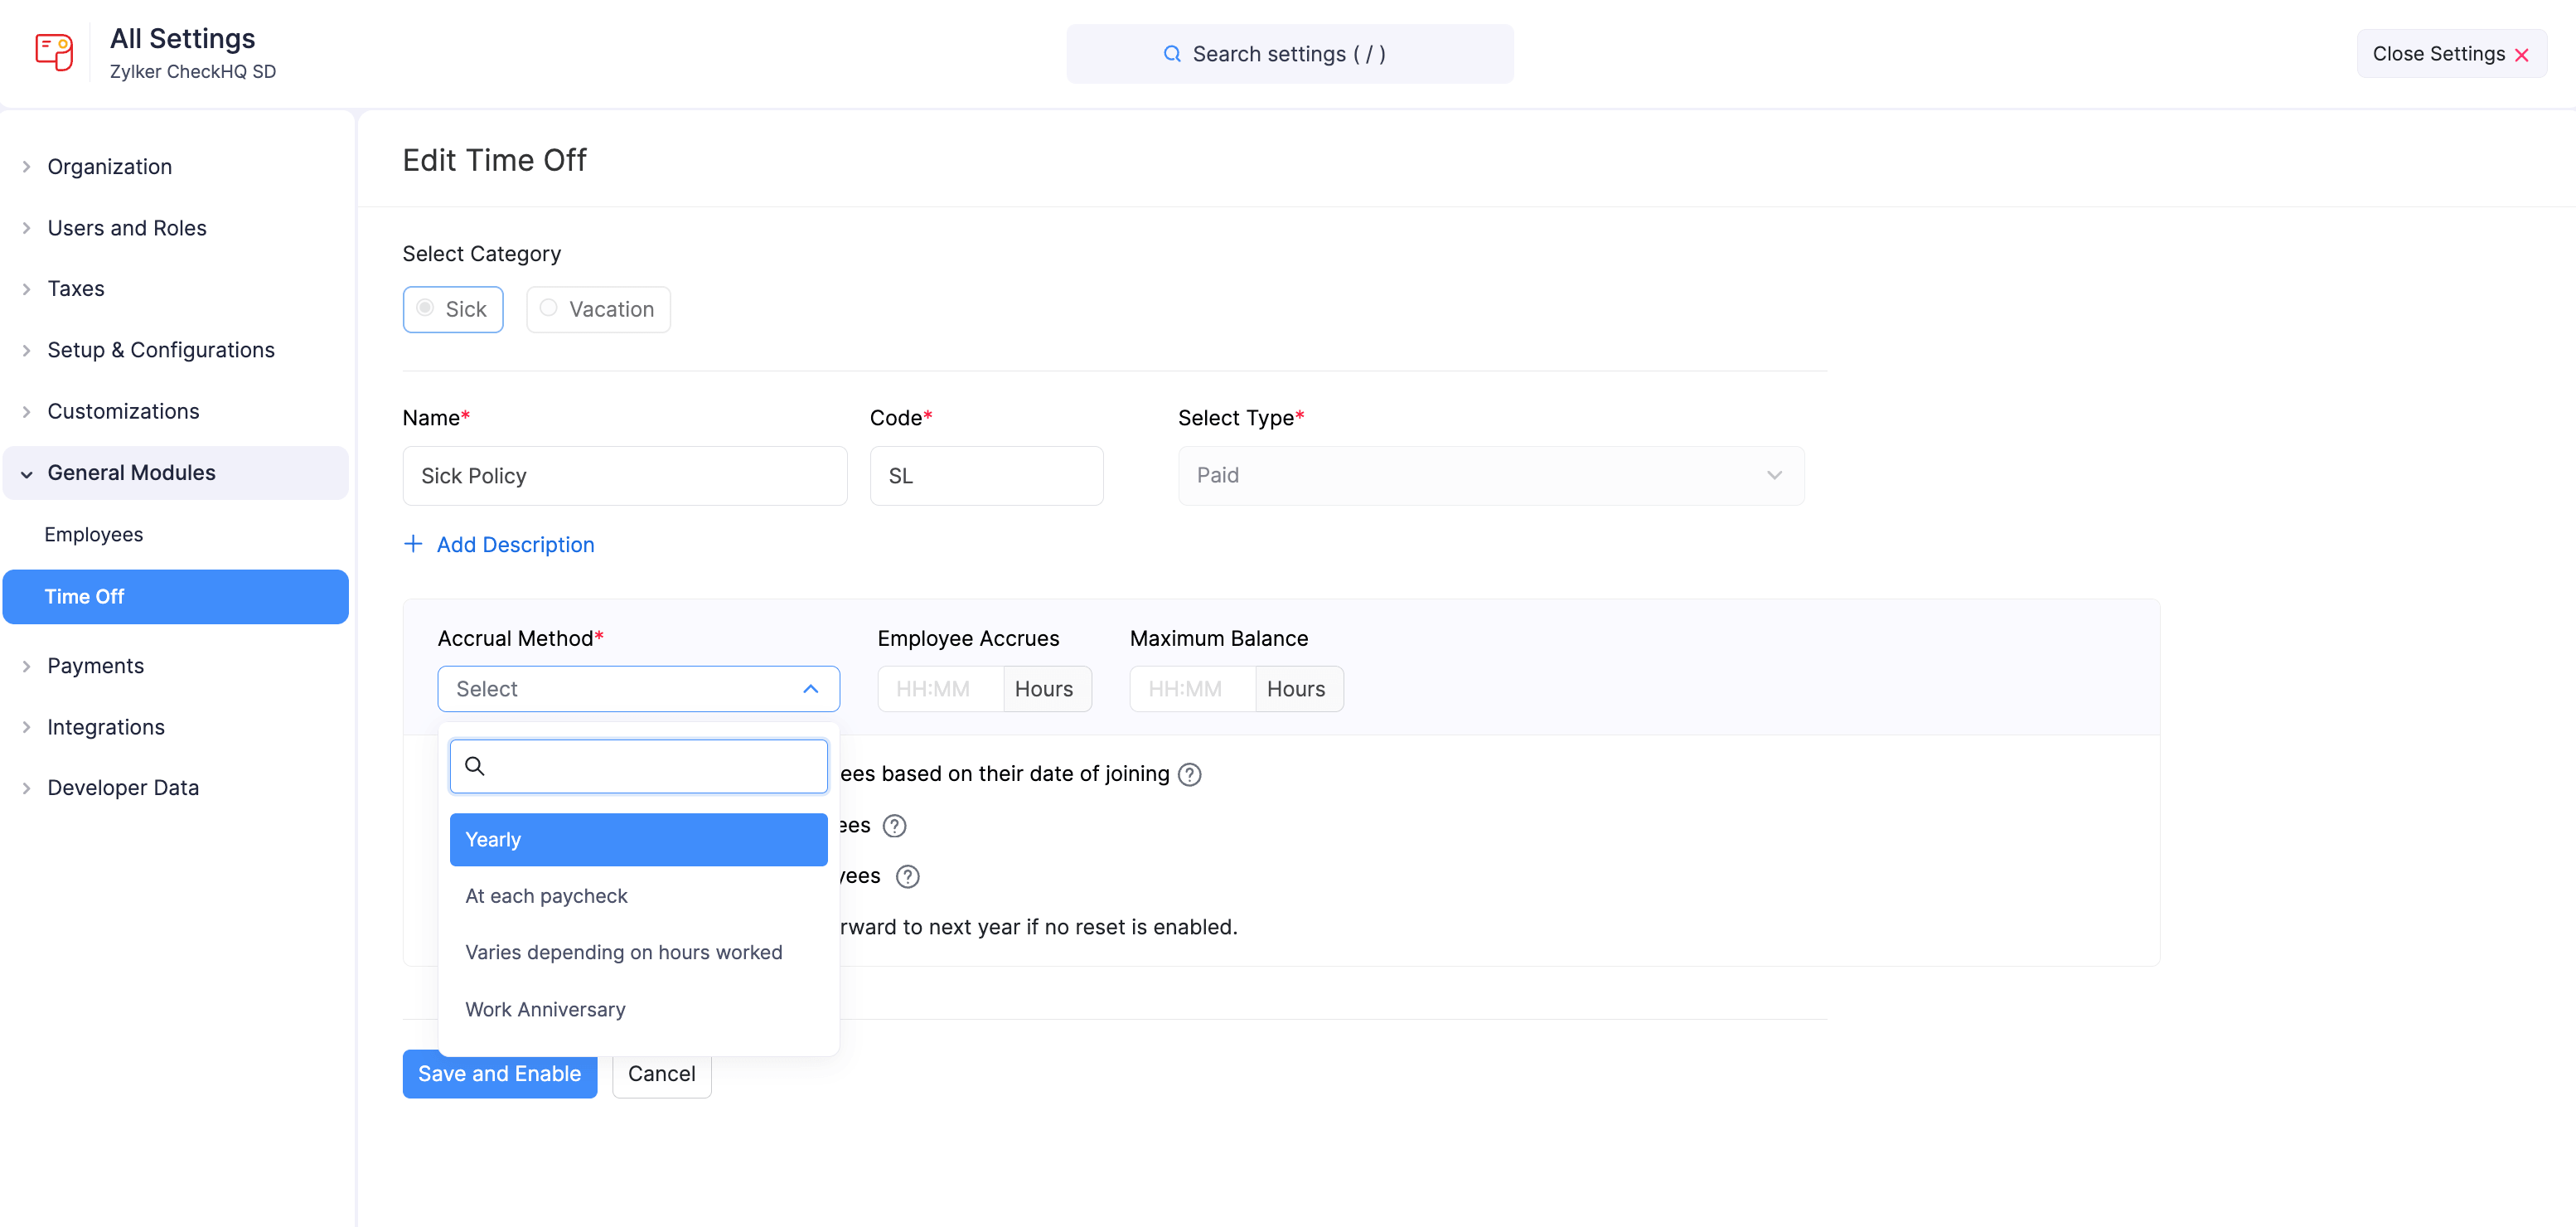
Task: Open the Select Type Paid dropdown
Action: (x=1491, y=476)
